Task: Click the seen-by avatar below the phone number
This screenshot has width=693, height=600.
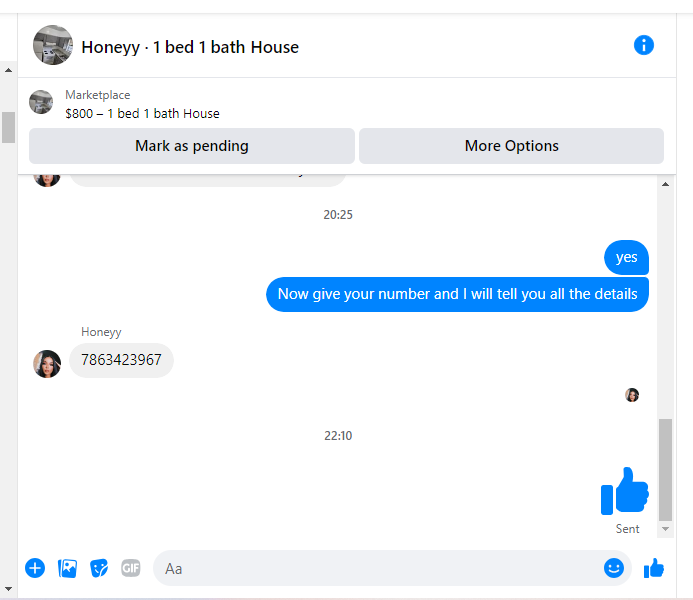Action: [632, 395]
